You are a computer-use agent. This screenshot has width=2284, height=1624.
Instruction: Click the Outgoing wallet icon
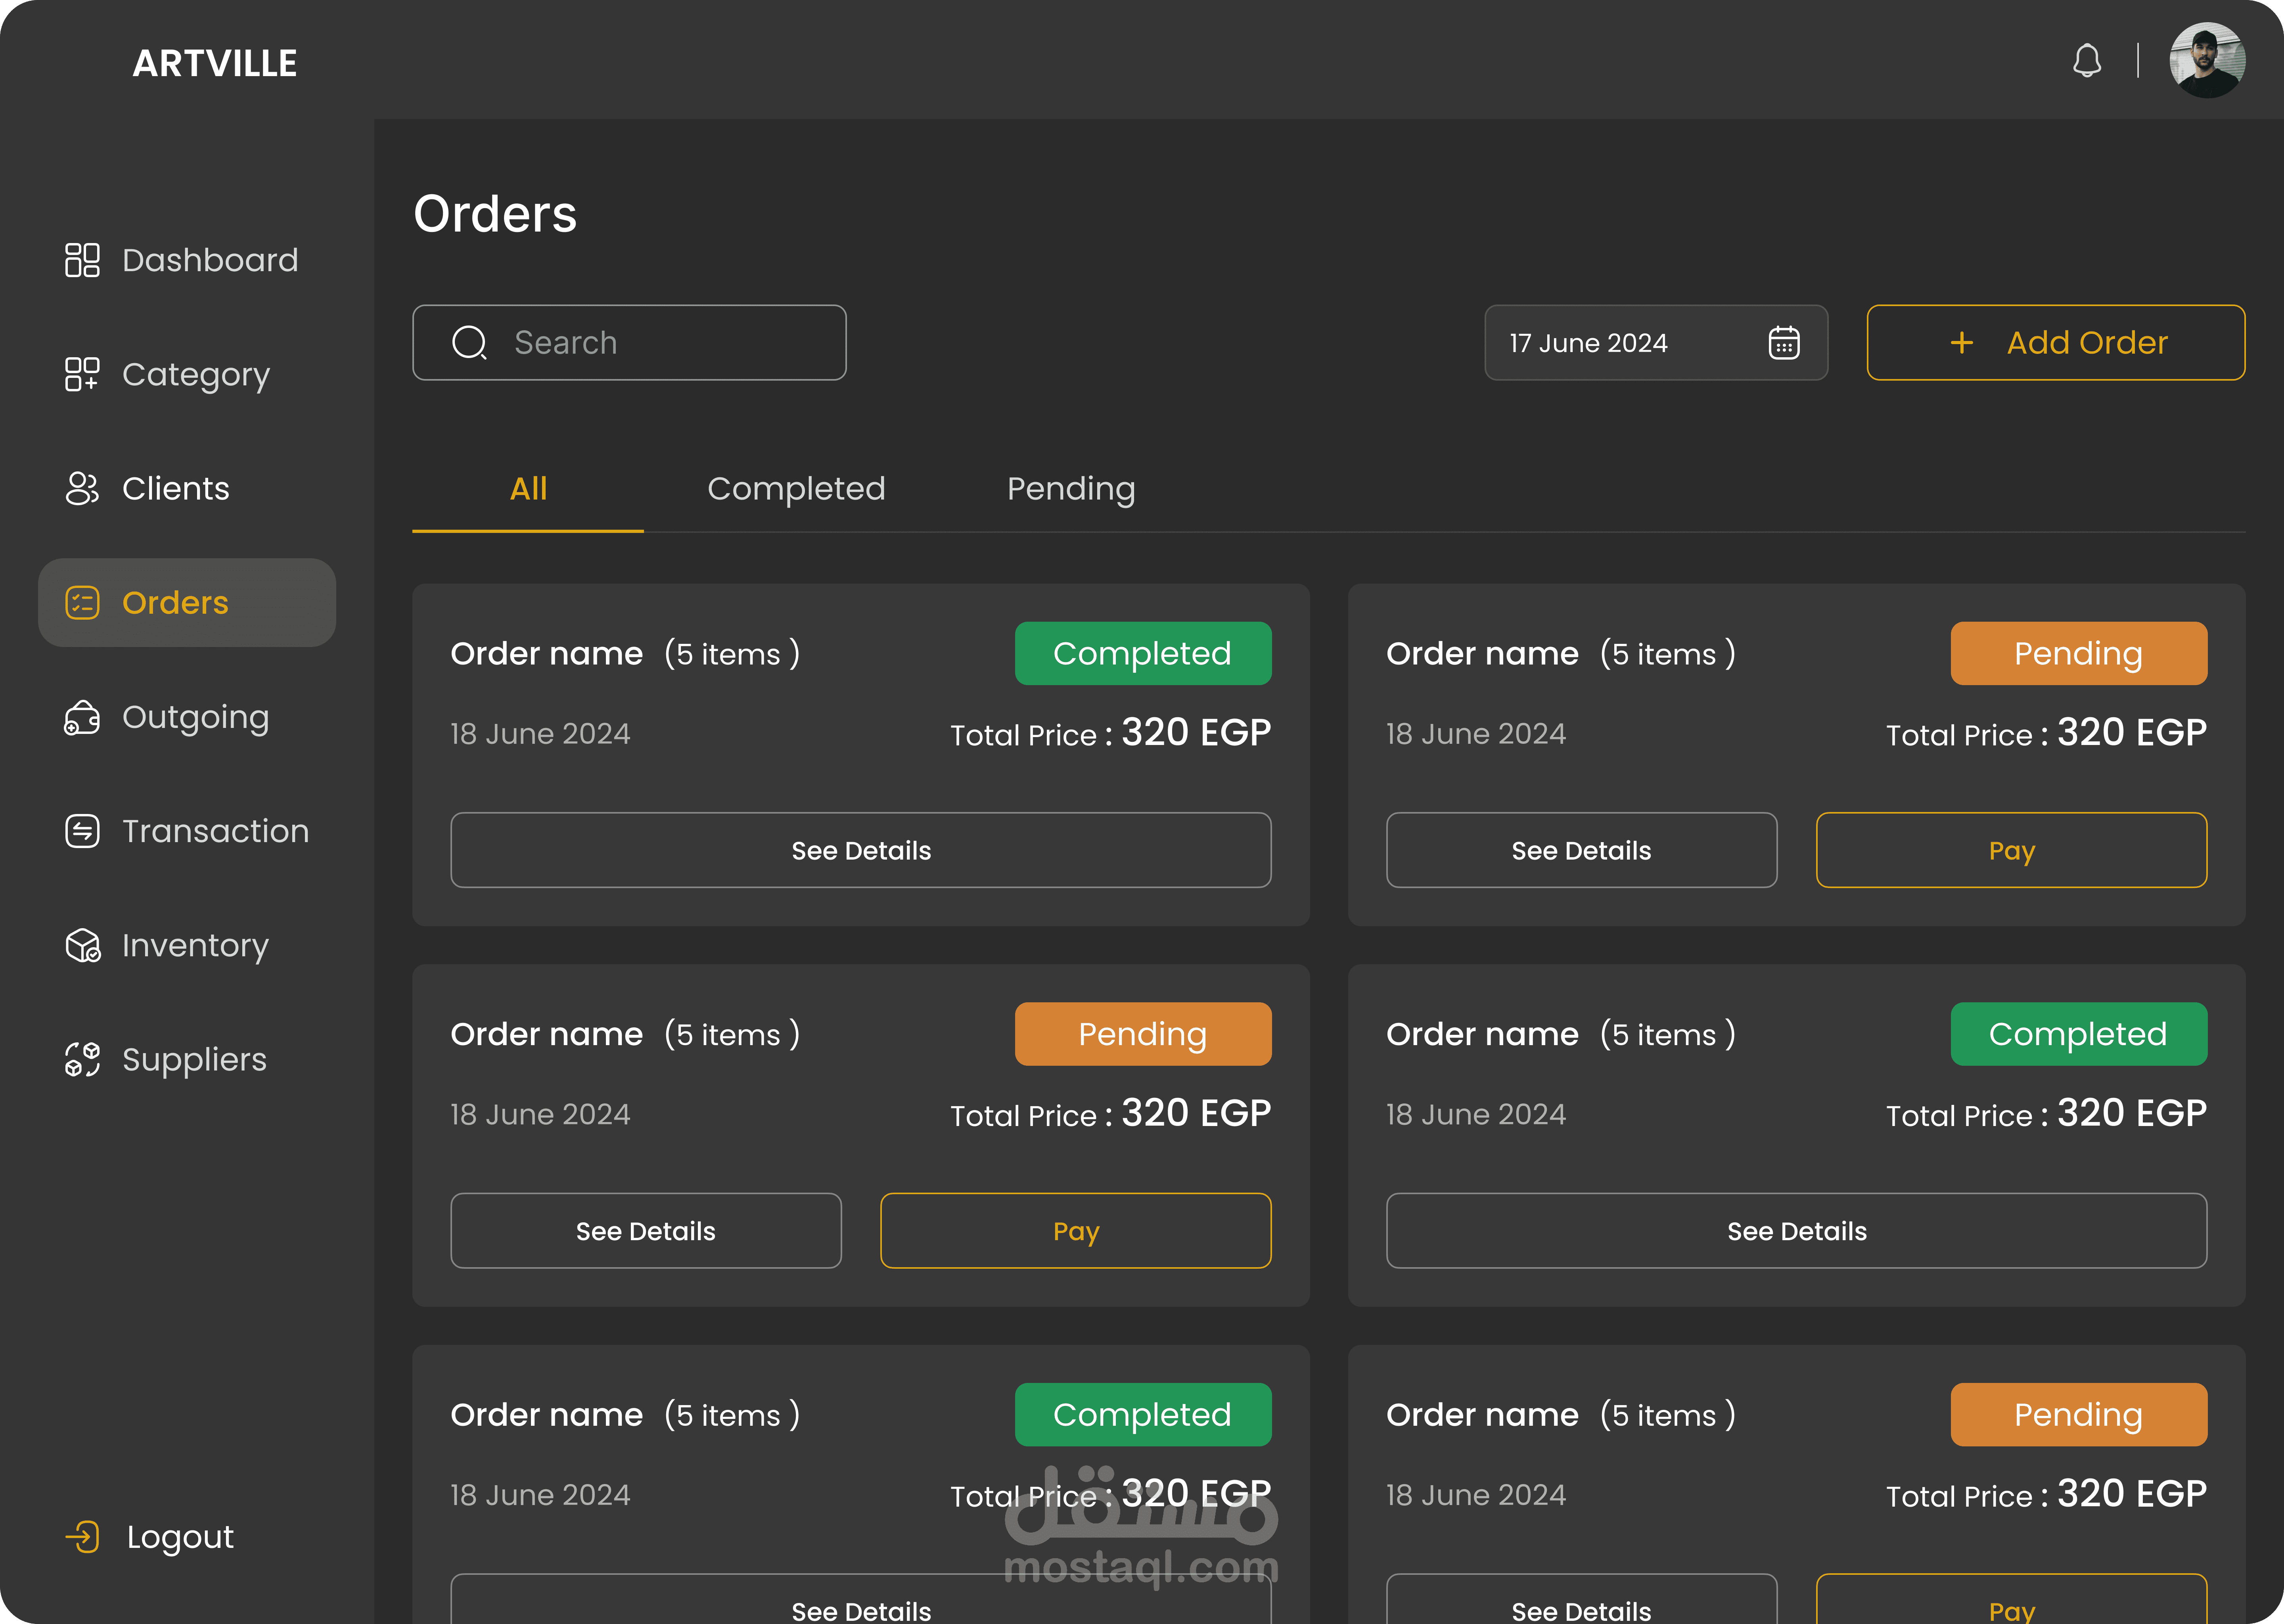coord(82,717)
